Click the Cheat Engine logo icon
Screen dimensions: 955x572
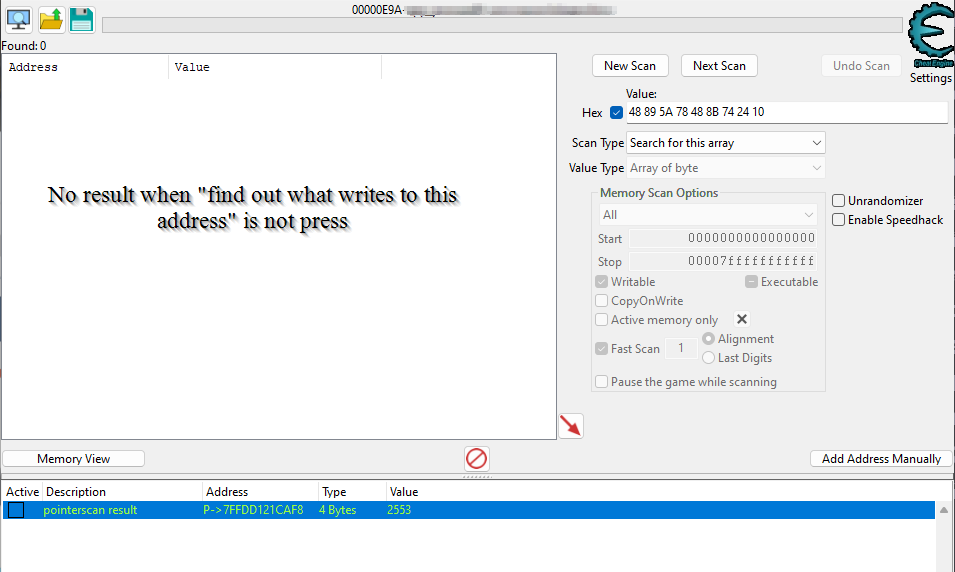pos(930,36)
